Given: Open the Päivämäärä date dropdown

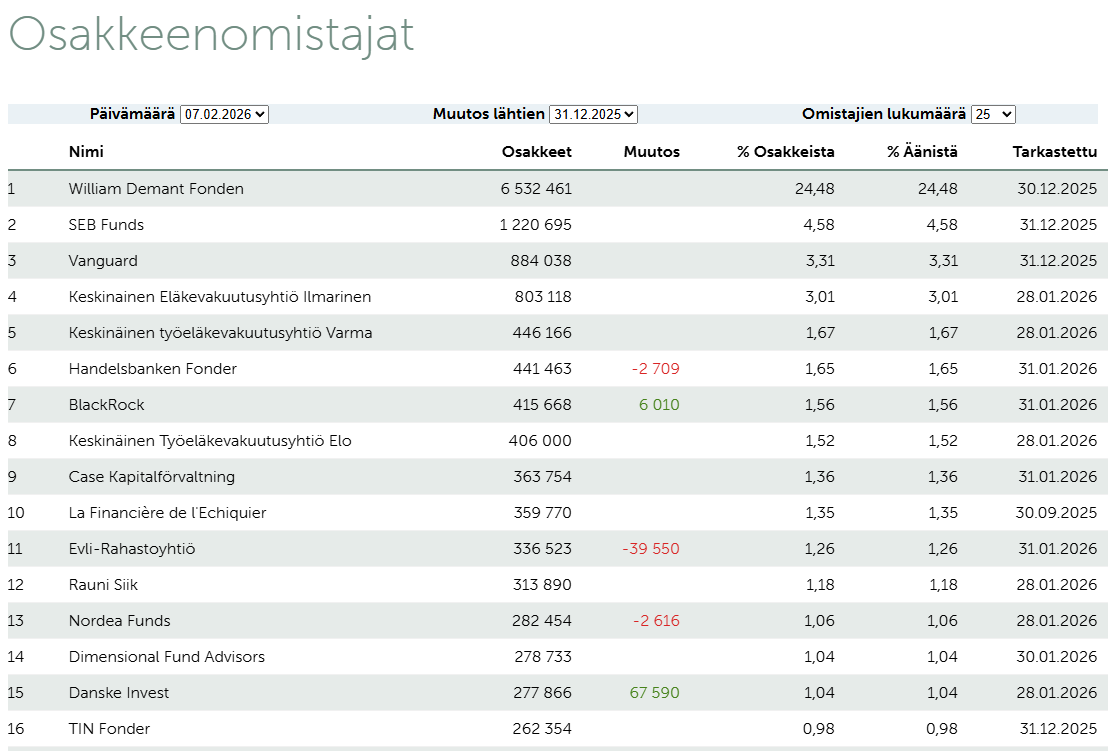Looking at the screenshot, I should coord(224,115).
